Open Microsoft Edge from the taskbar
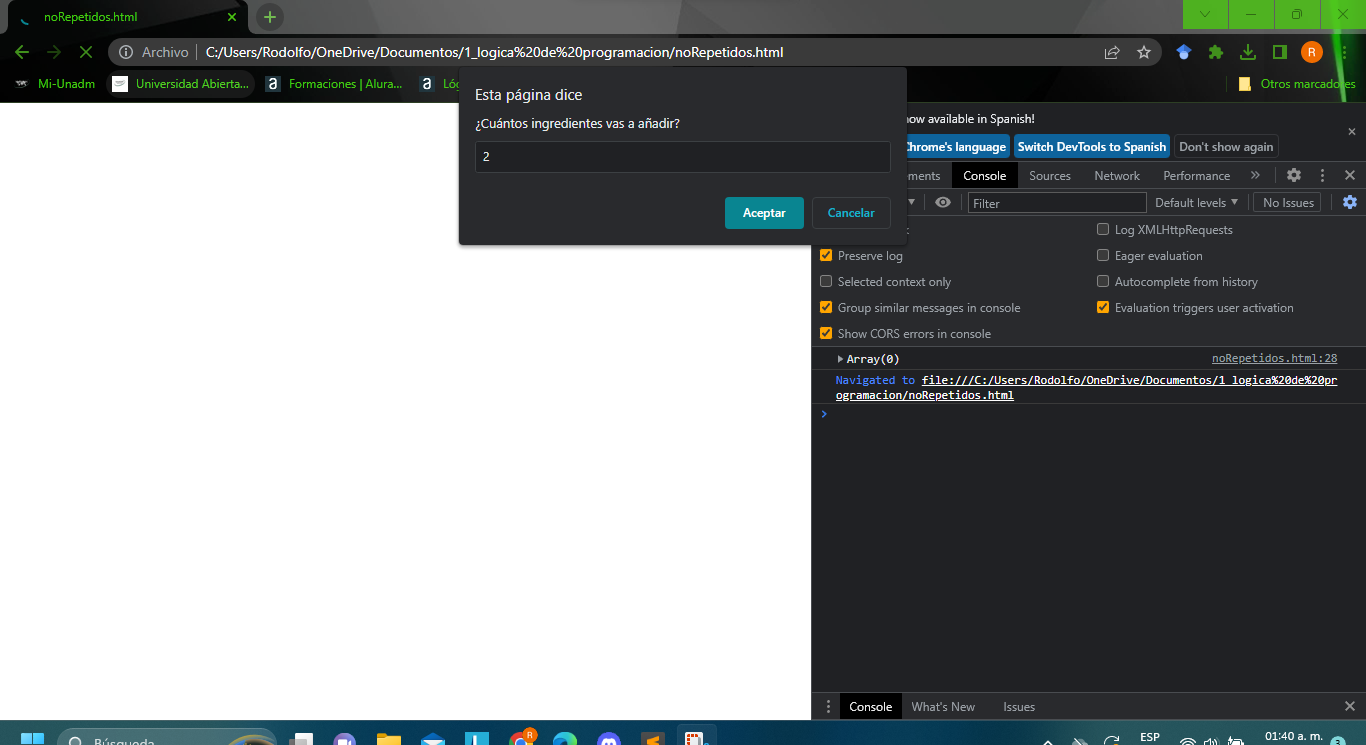1366x745 pixels. pyautogui.click(x=565, y=739)
